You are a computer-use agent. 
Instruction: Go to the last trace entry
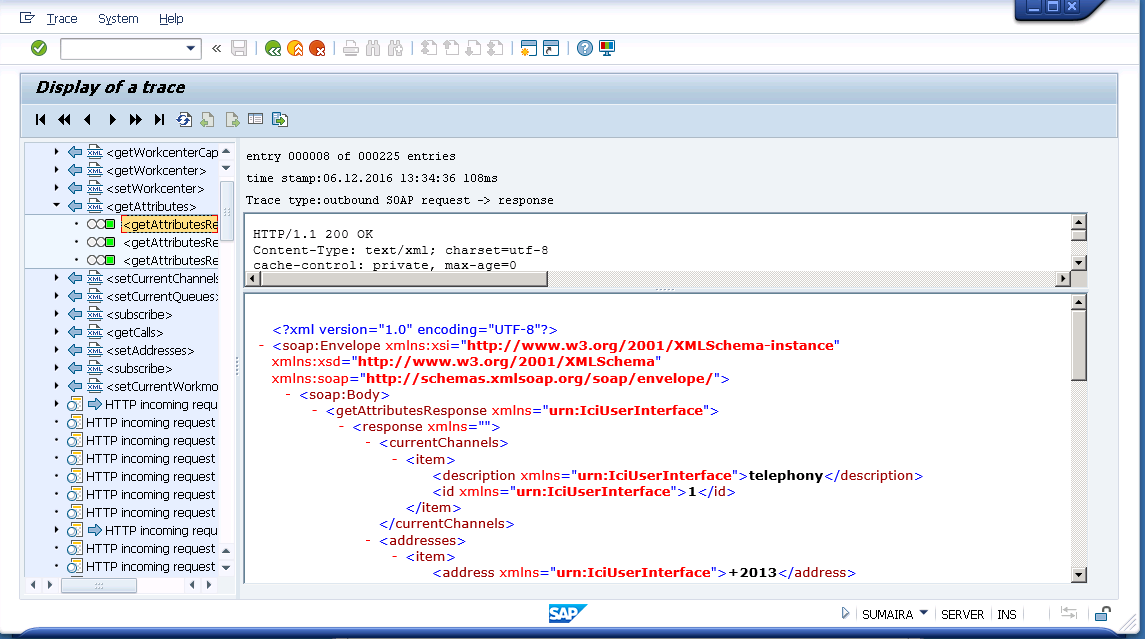(x=159, y=119)
